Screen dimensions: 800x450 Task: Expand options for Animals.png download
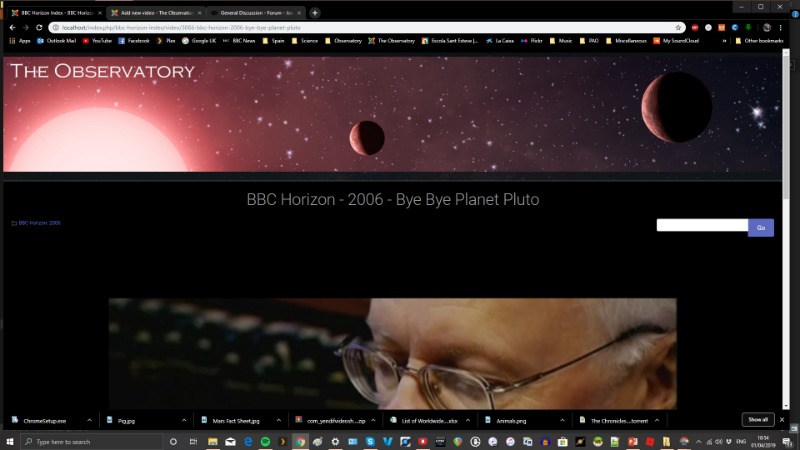point(562,420)
